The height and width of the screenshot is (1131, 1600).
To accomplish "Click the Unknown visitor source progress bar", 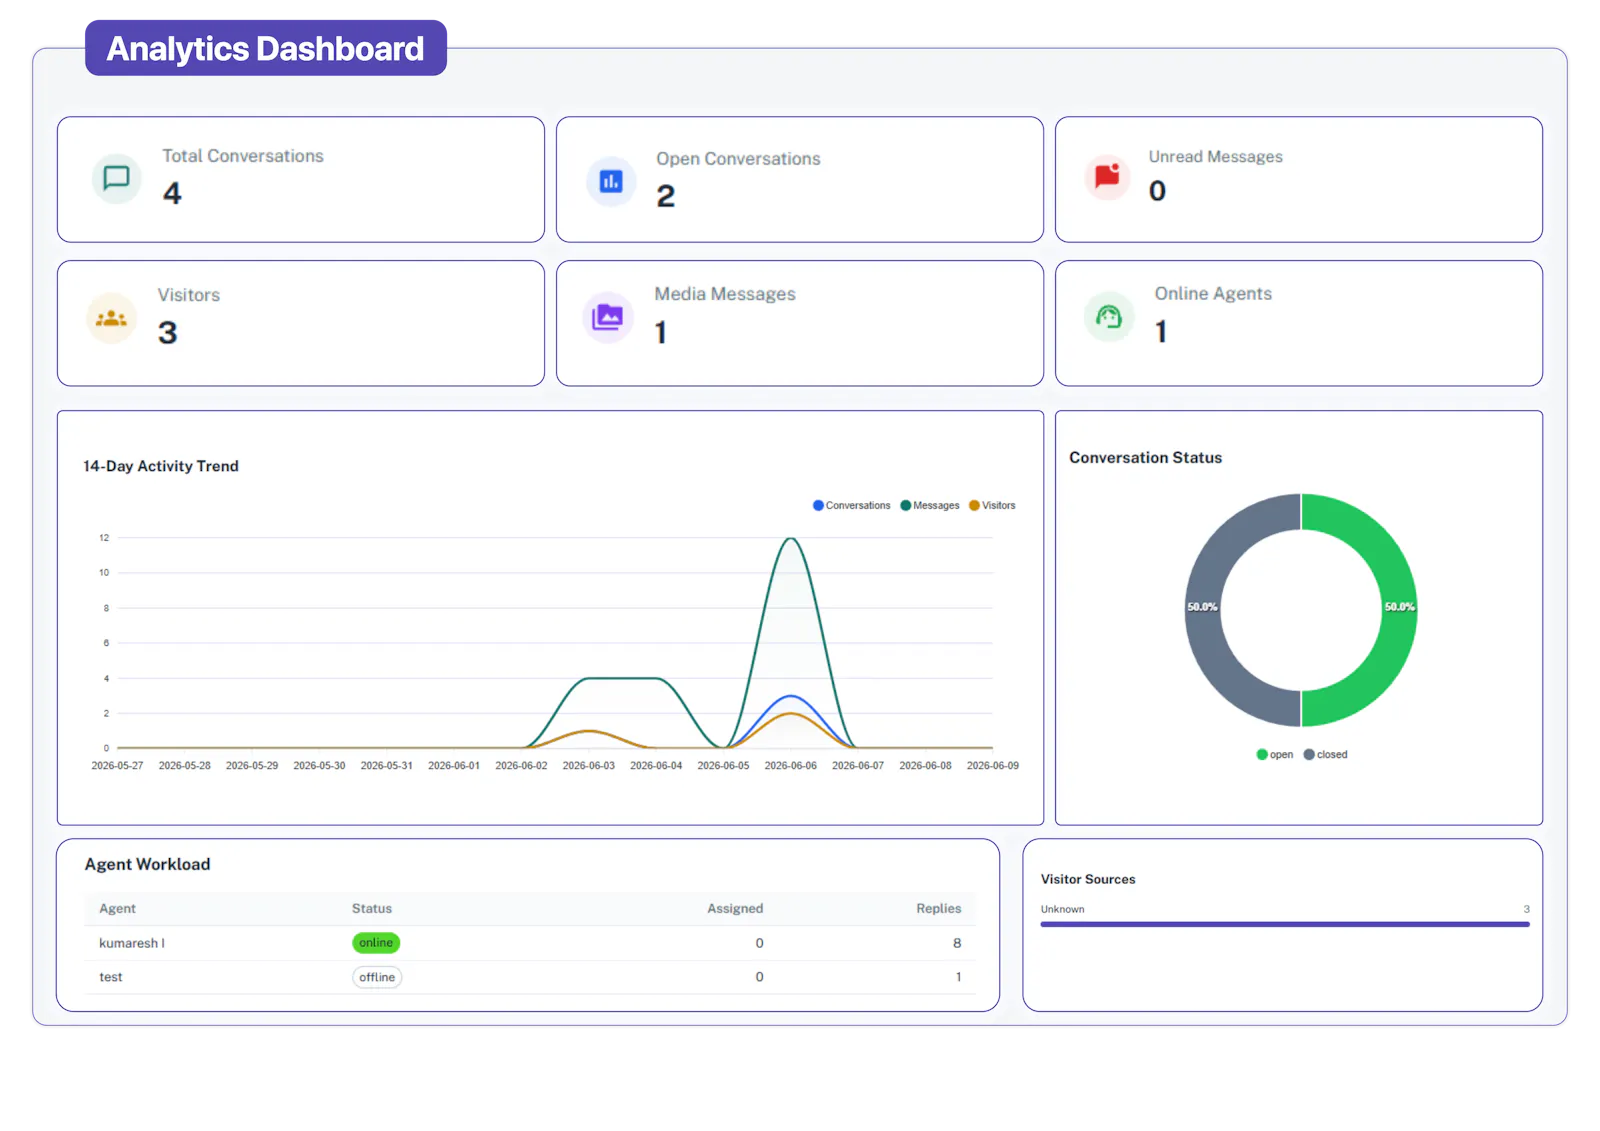I will click(1285, 924).
